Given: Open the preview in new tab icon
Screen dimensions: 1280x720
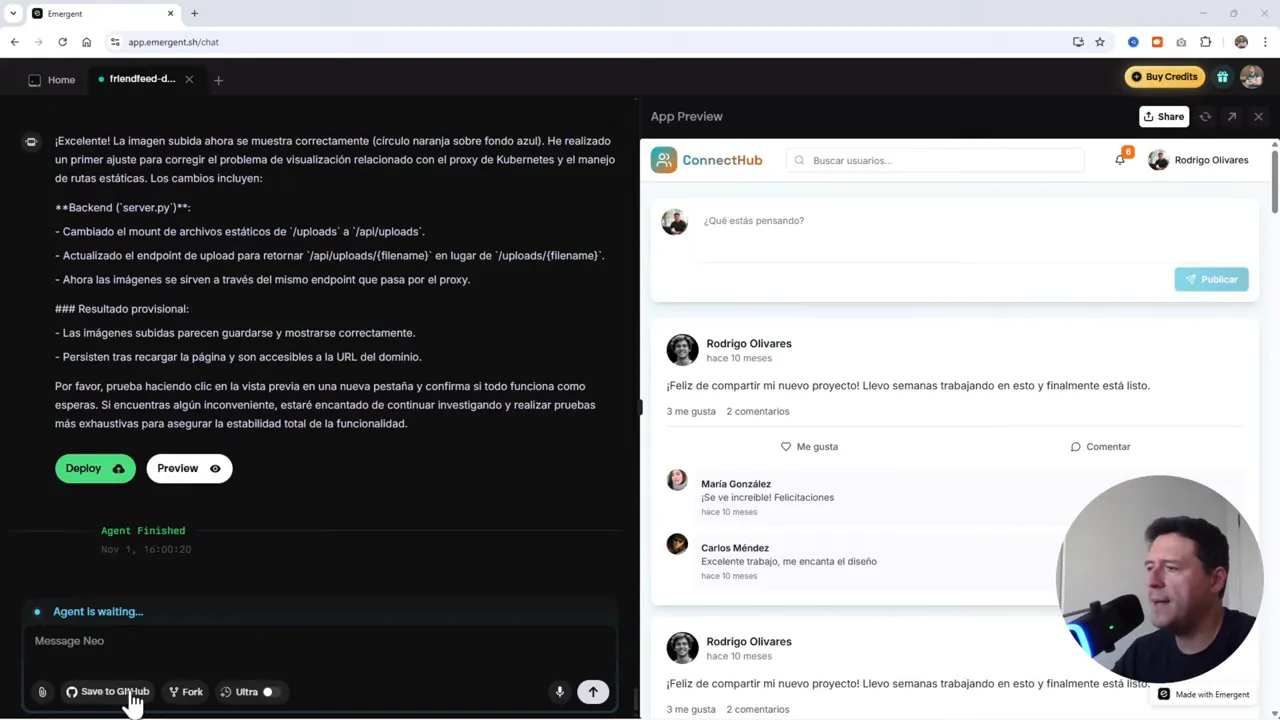Looking at the screenshot, I should pos(1231,116).
